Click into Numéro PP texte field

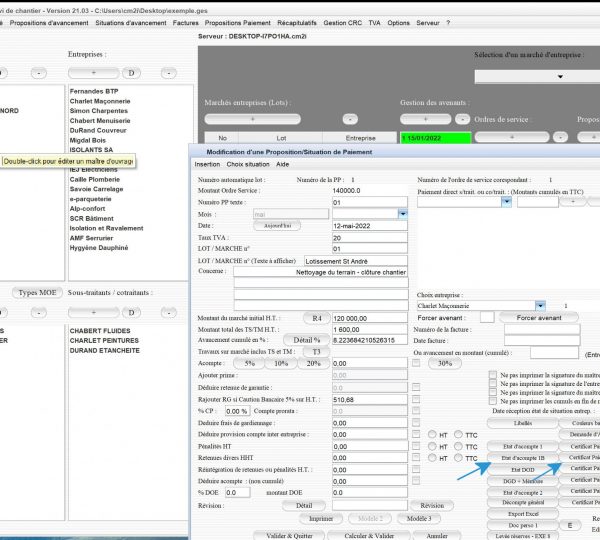(x=370, y=202)
